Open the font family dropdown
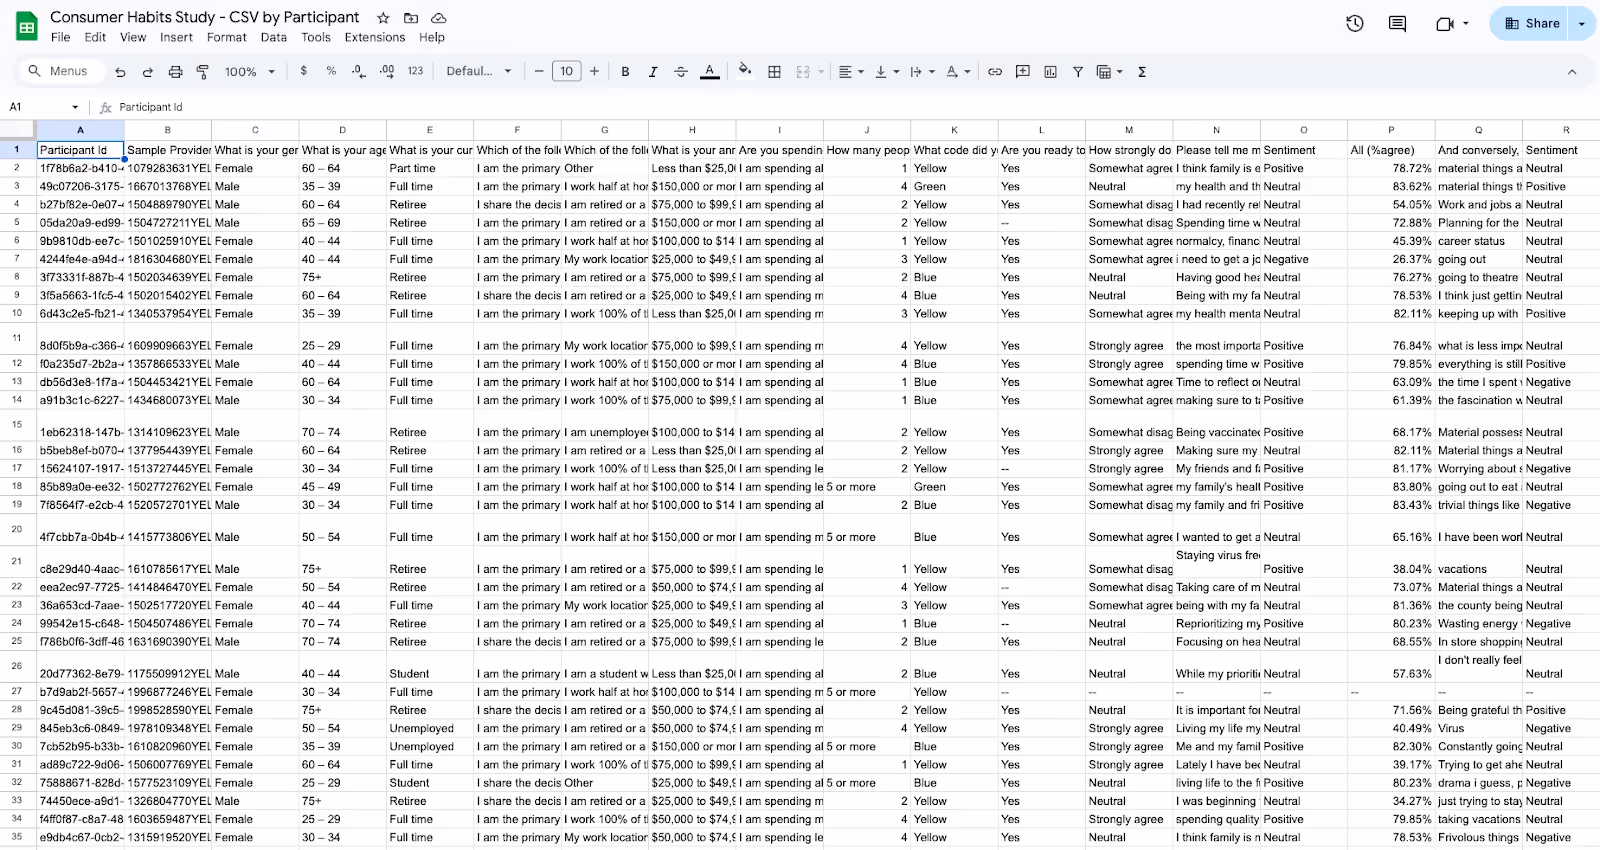Screen dimensions: 1600x850 point(479,71)
